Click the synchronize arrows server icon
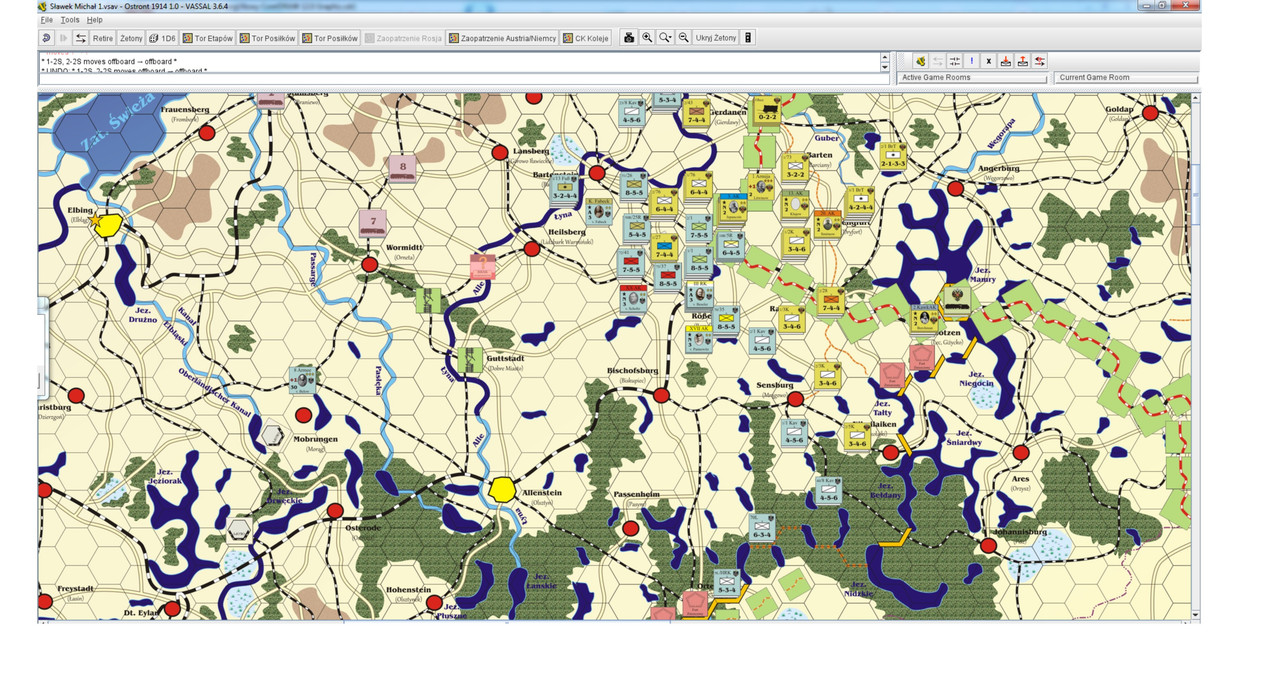 coord(955,61)
